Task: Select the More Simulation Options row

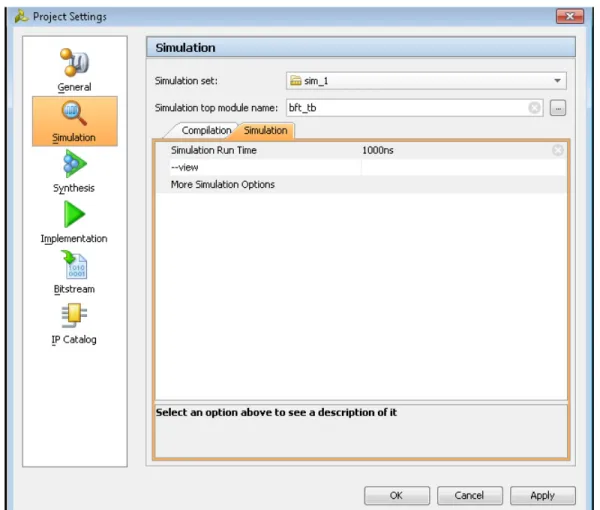Action: point(361,185)
